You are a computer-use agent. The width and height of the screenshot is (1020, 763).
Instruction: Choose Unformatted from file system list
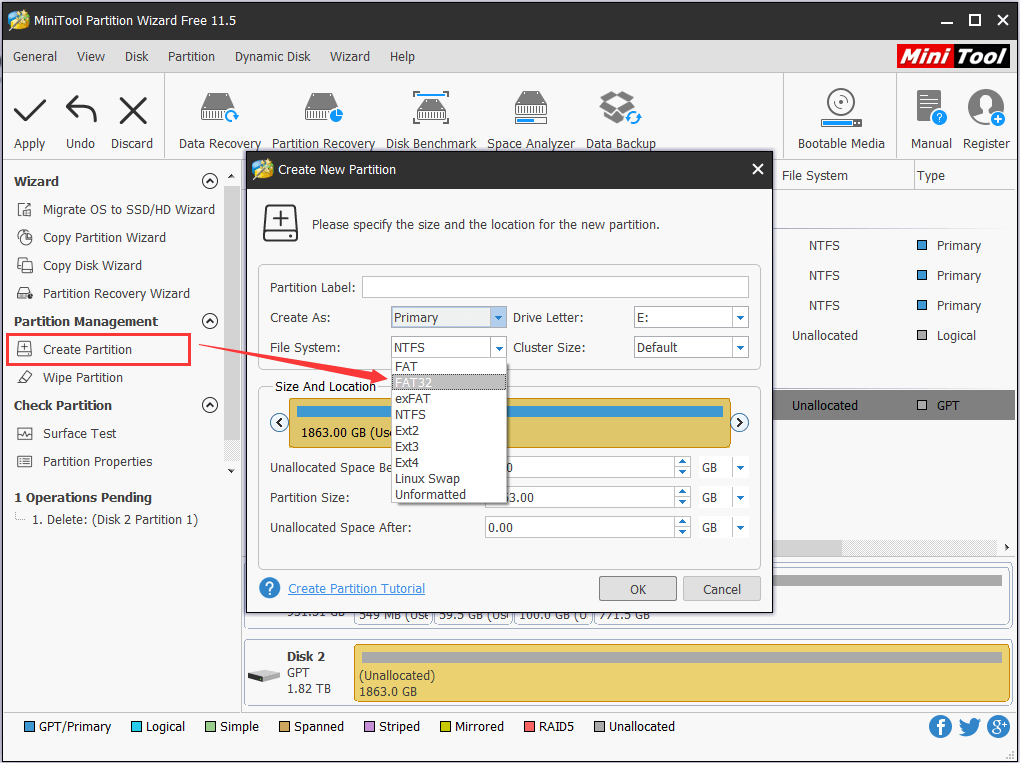pyautogui.click(x=449, y=494)
